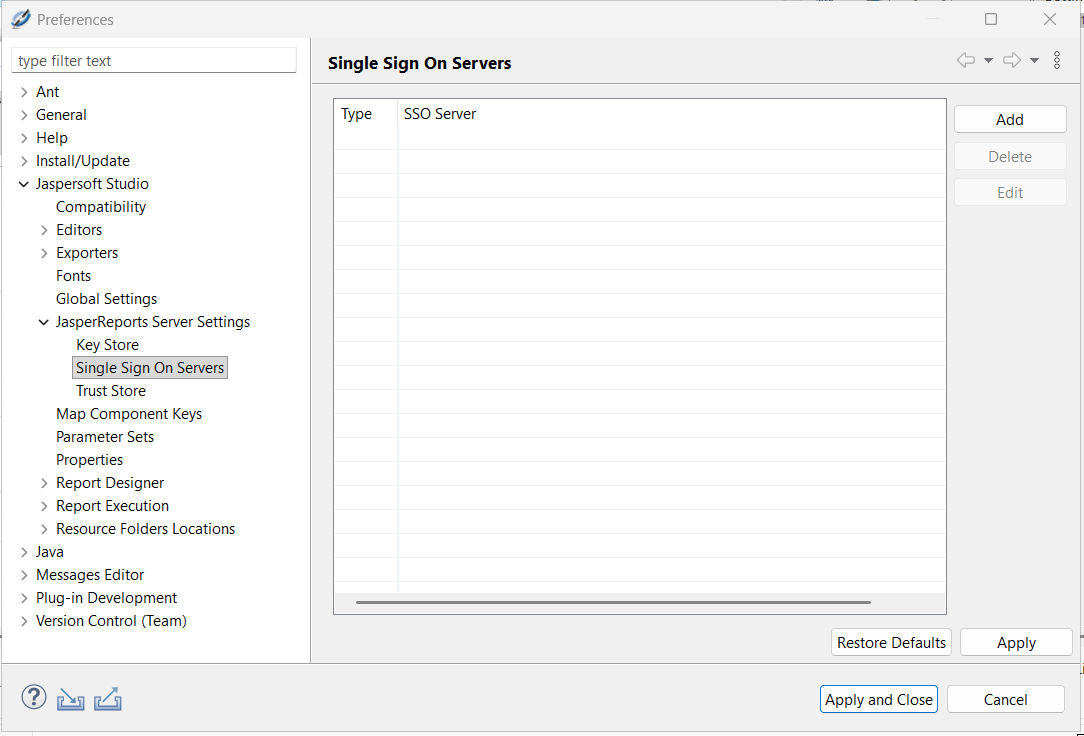Screen dimensions: 1084x736
Task: Select the Ant label in tree
Action: click(x=48, y=92)
